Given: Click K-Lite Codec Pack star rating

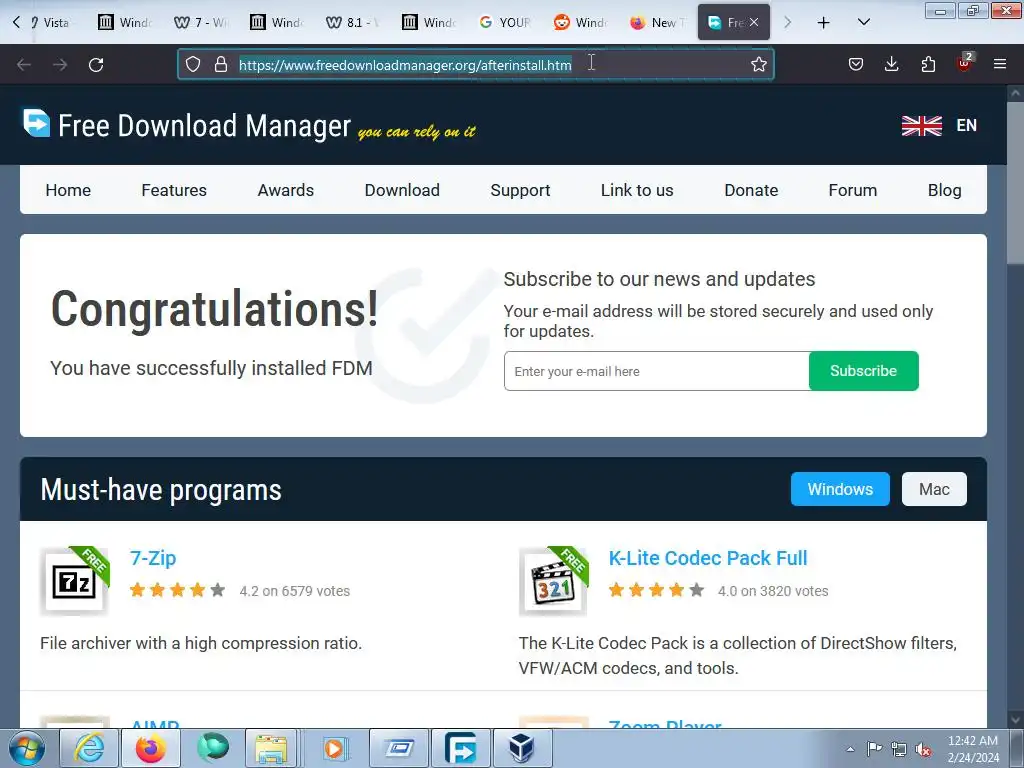Looking at the screenshot, I should pos(656,590).
